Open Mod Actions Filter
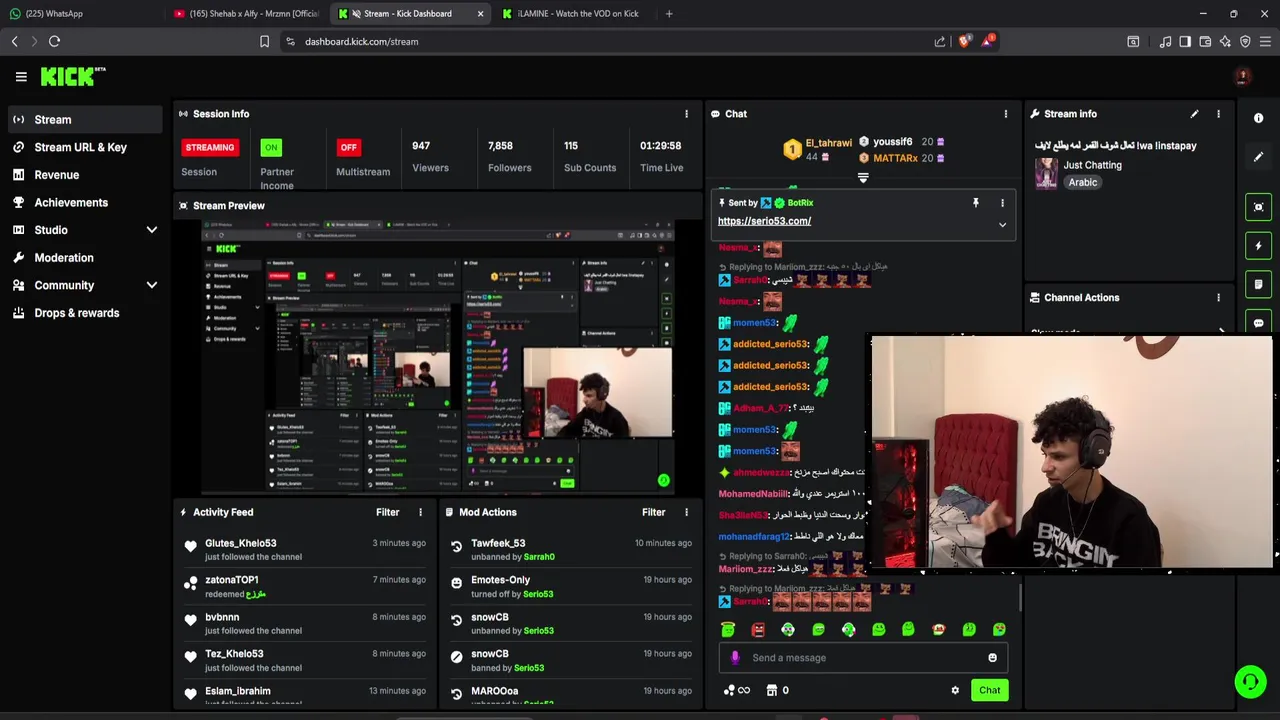Screen dimensions: 1280x720 (x=653, y=512)
